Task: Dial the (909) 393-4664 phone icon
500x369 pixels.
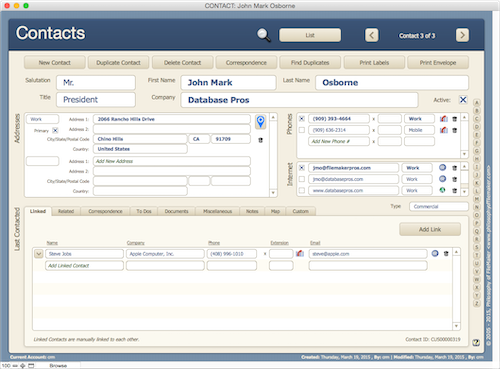Action: point(444,119)
